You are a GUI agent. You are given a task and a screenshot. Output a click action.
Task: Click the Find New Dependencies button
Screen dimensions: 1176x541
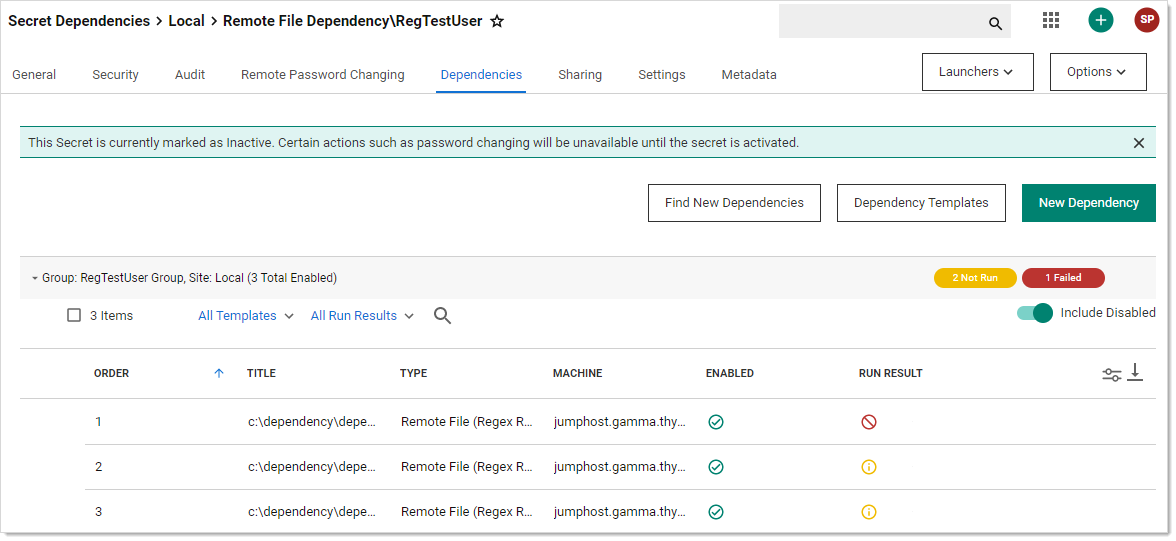click(734, 203)
